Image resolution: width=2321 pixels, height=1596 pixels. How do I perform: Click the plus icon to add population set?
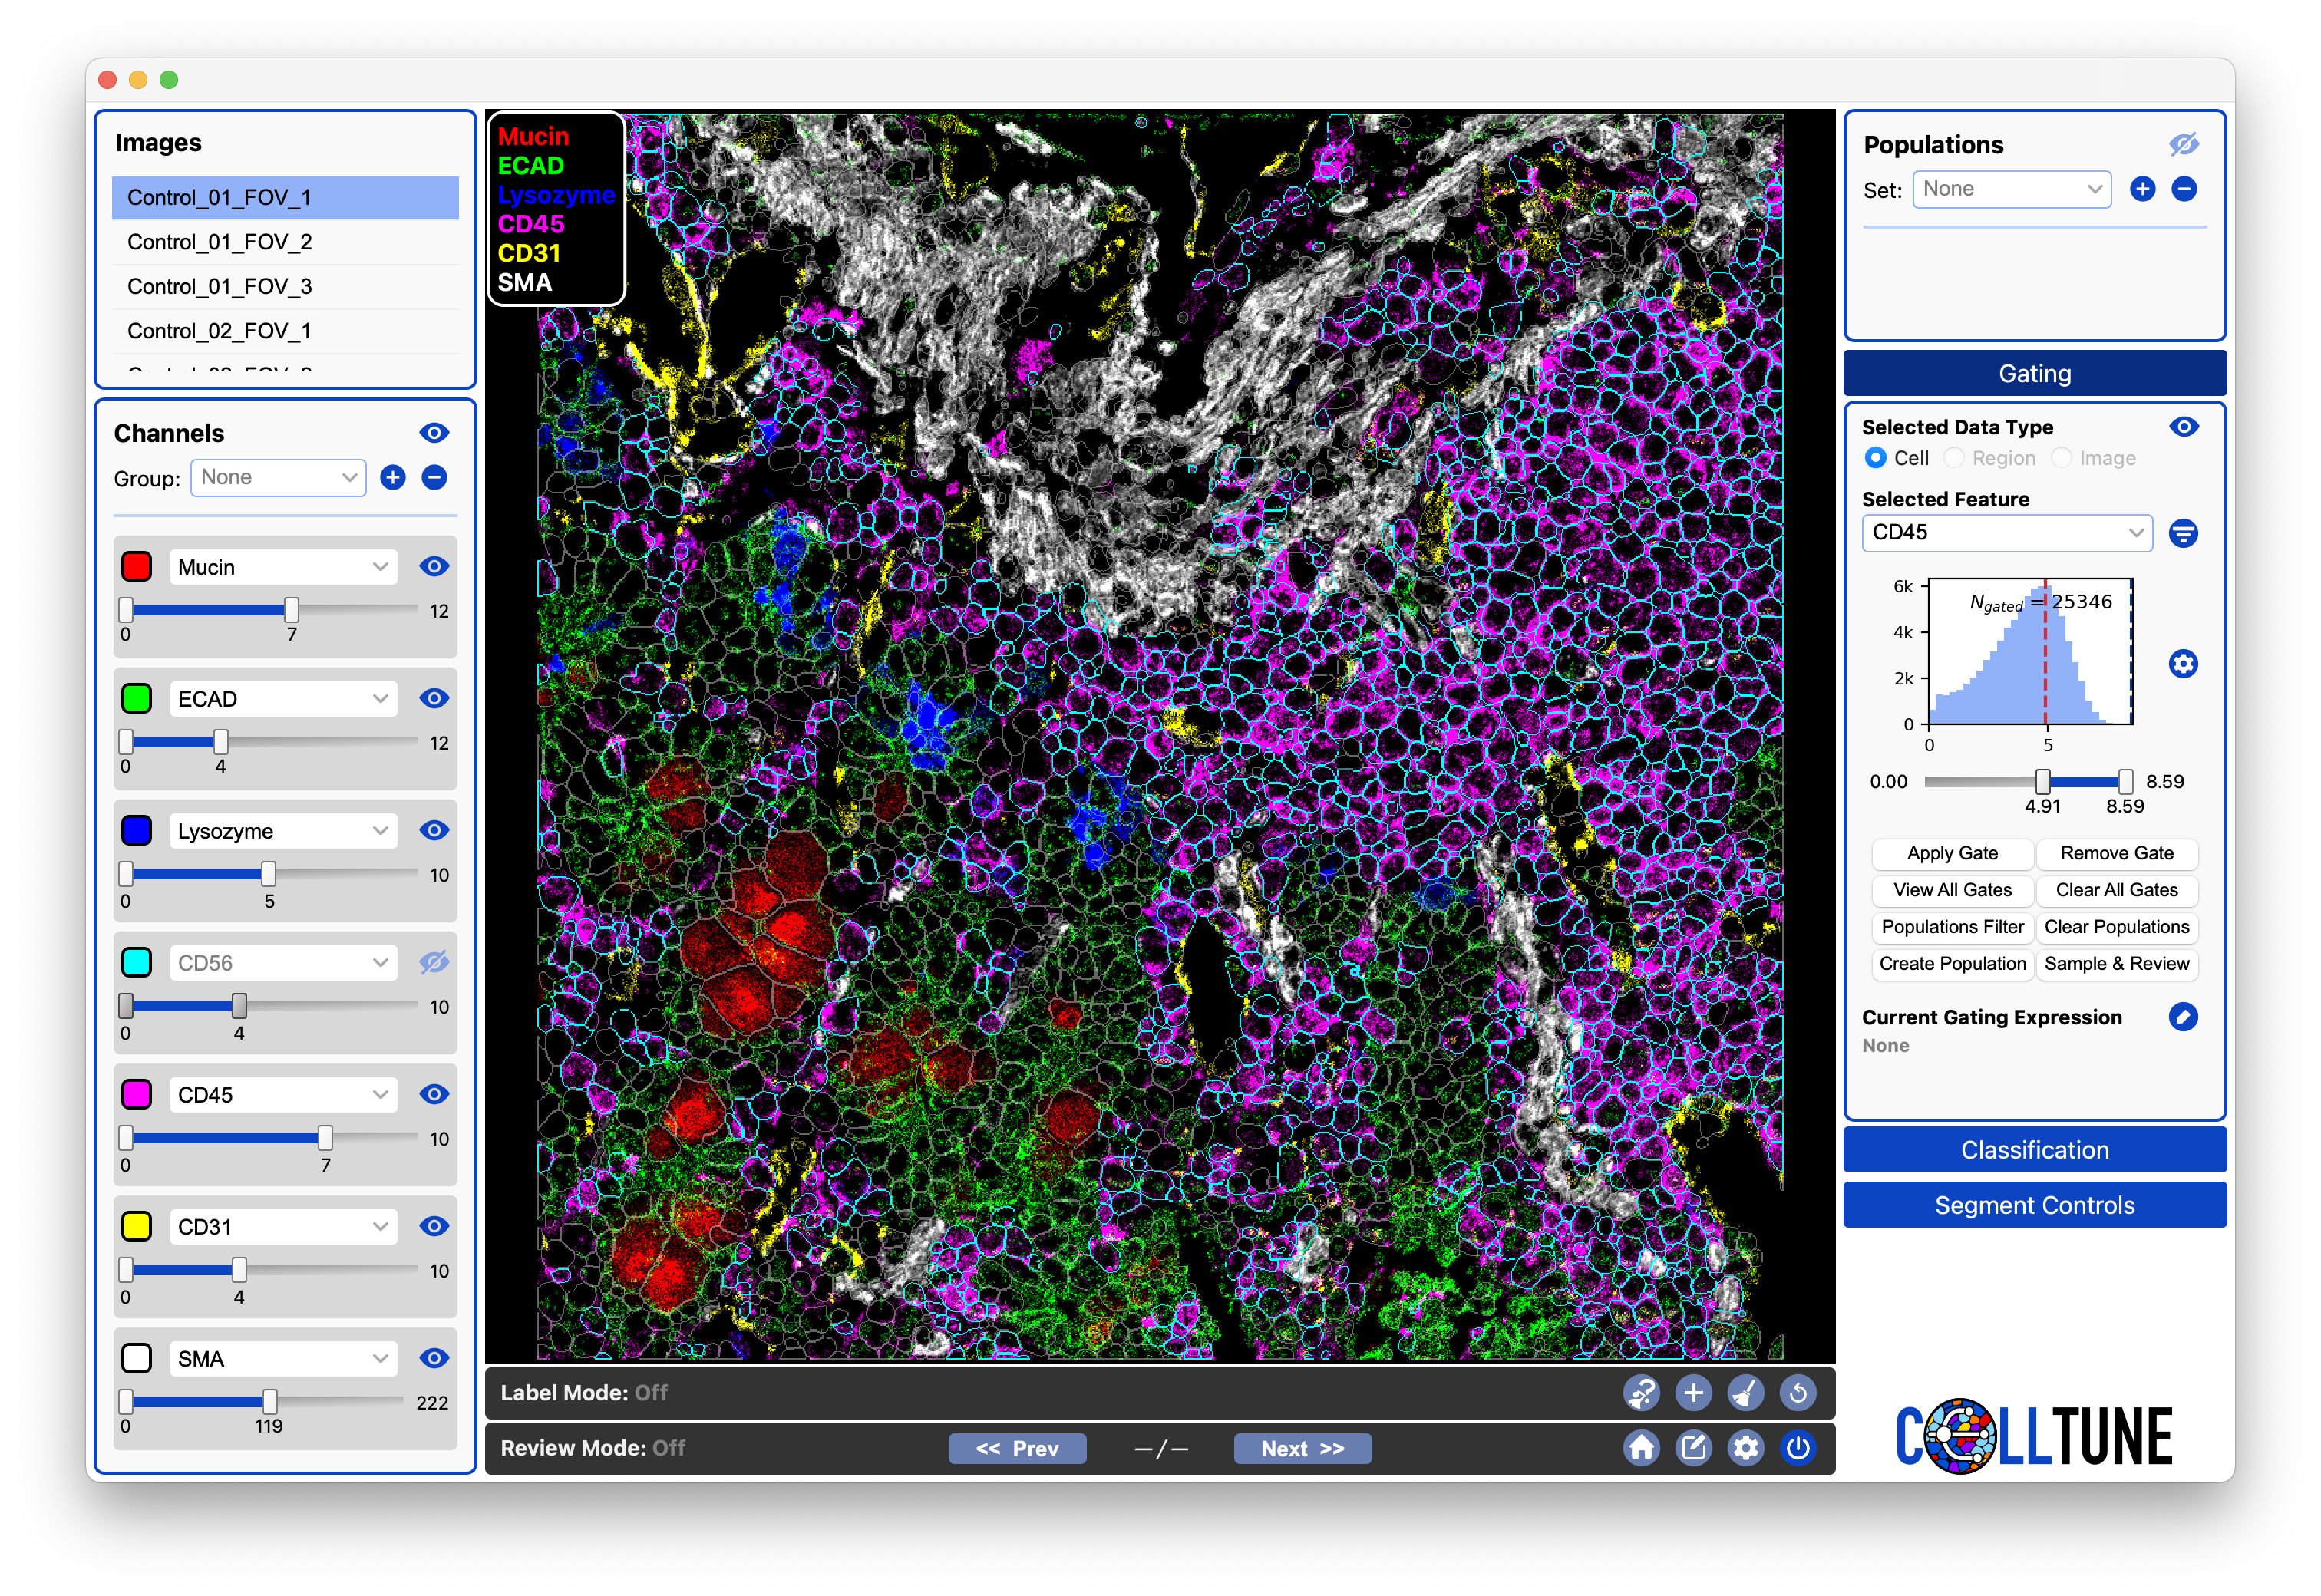(x=2142, y=189)
